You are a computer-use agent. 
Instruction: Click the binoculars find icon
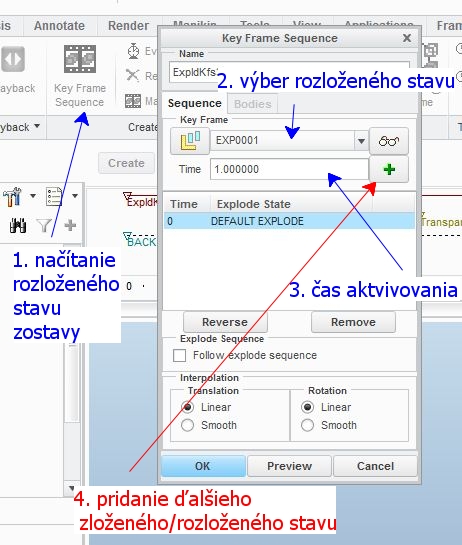[x=18, y=226]
